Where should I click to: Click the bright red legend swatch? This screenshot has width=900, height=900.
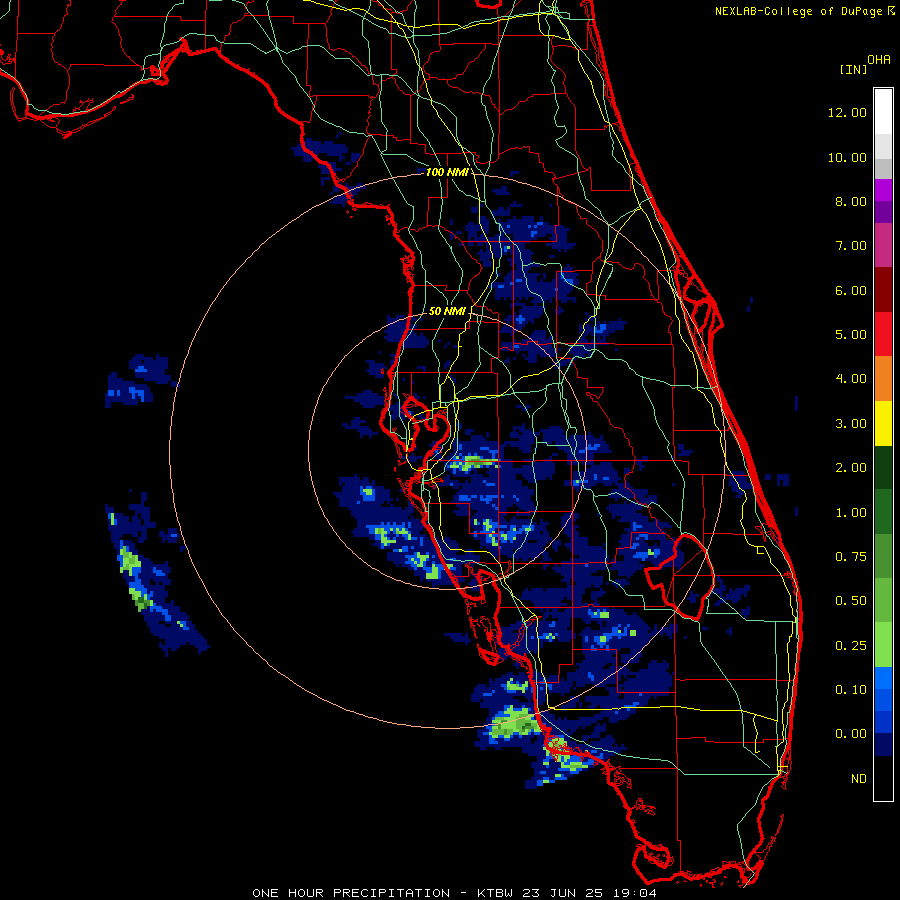pyautogui.click(x=883, y=334)
